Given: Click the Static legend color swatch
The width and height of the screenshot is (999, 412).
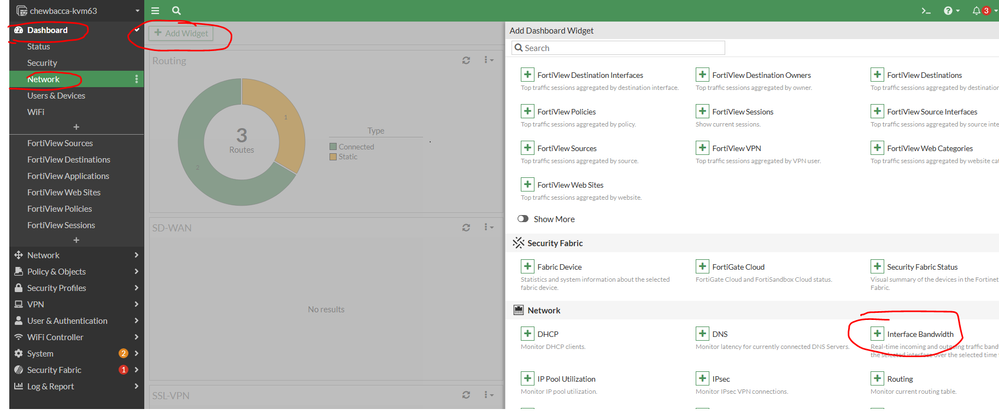Looking at the screenshot, I should pos(333,157).
